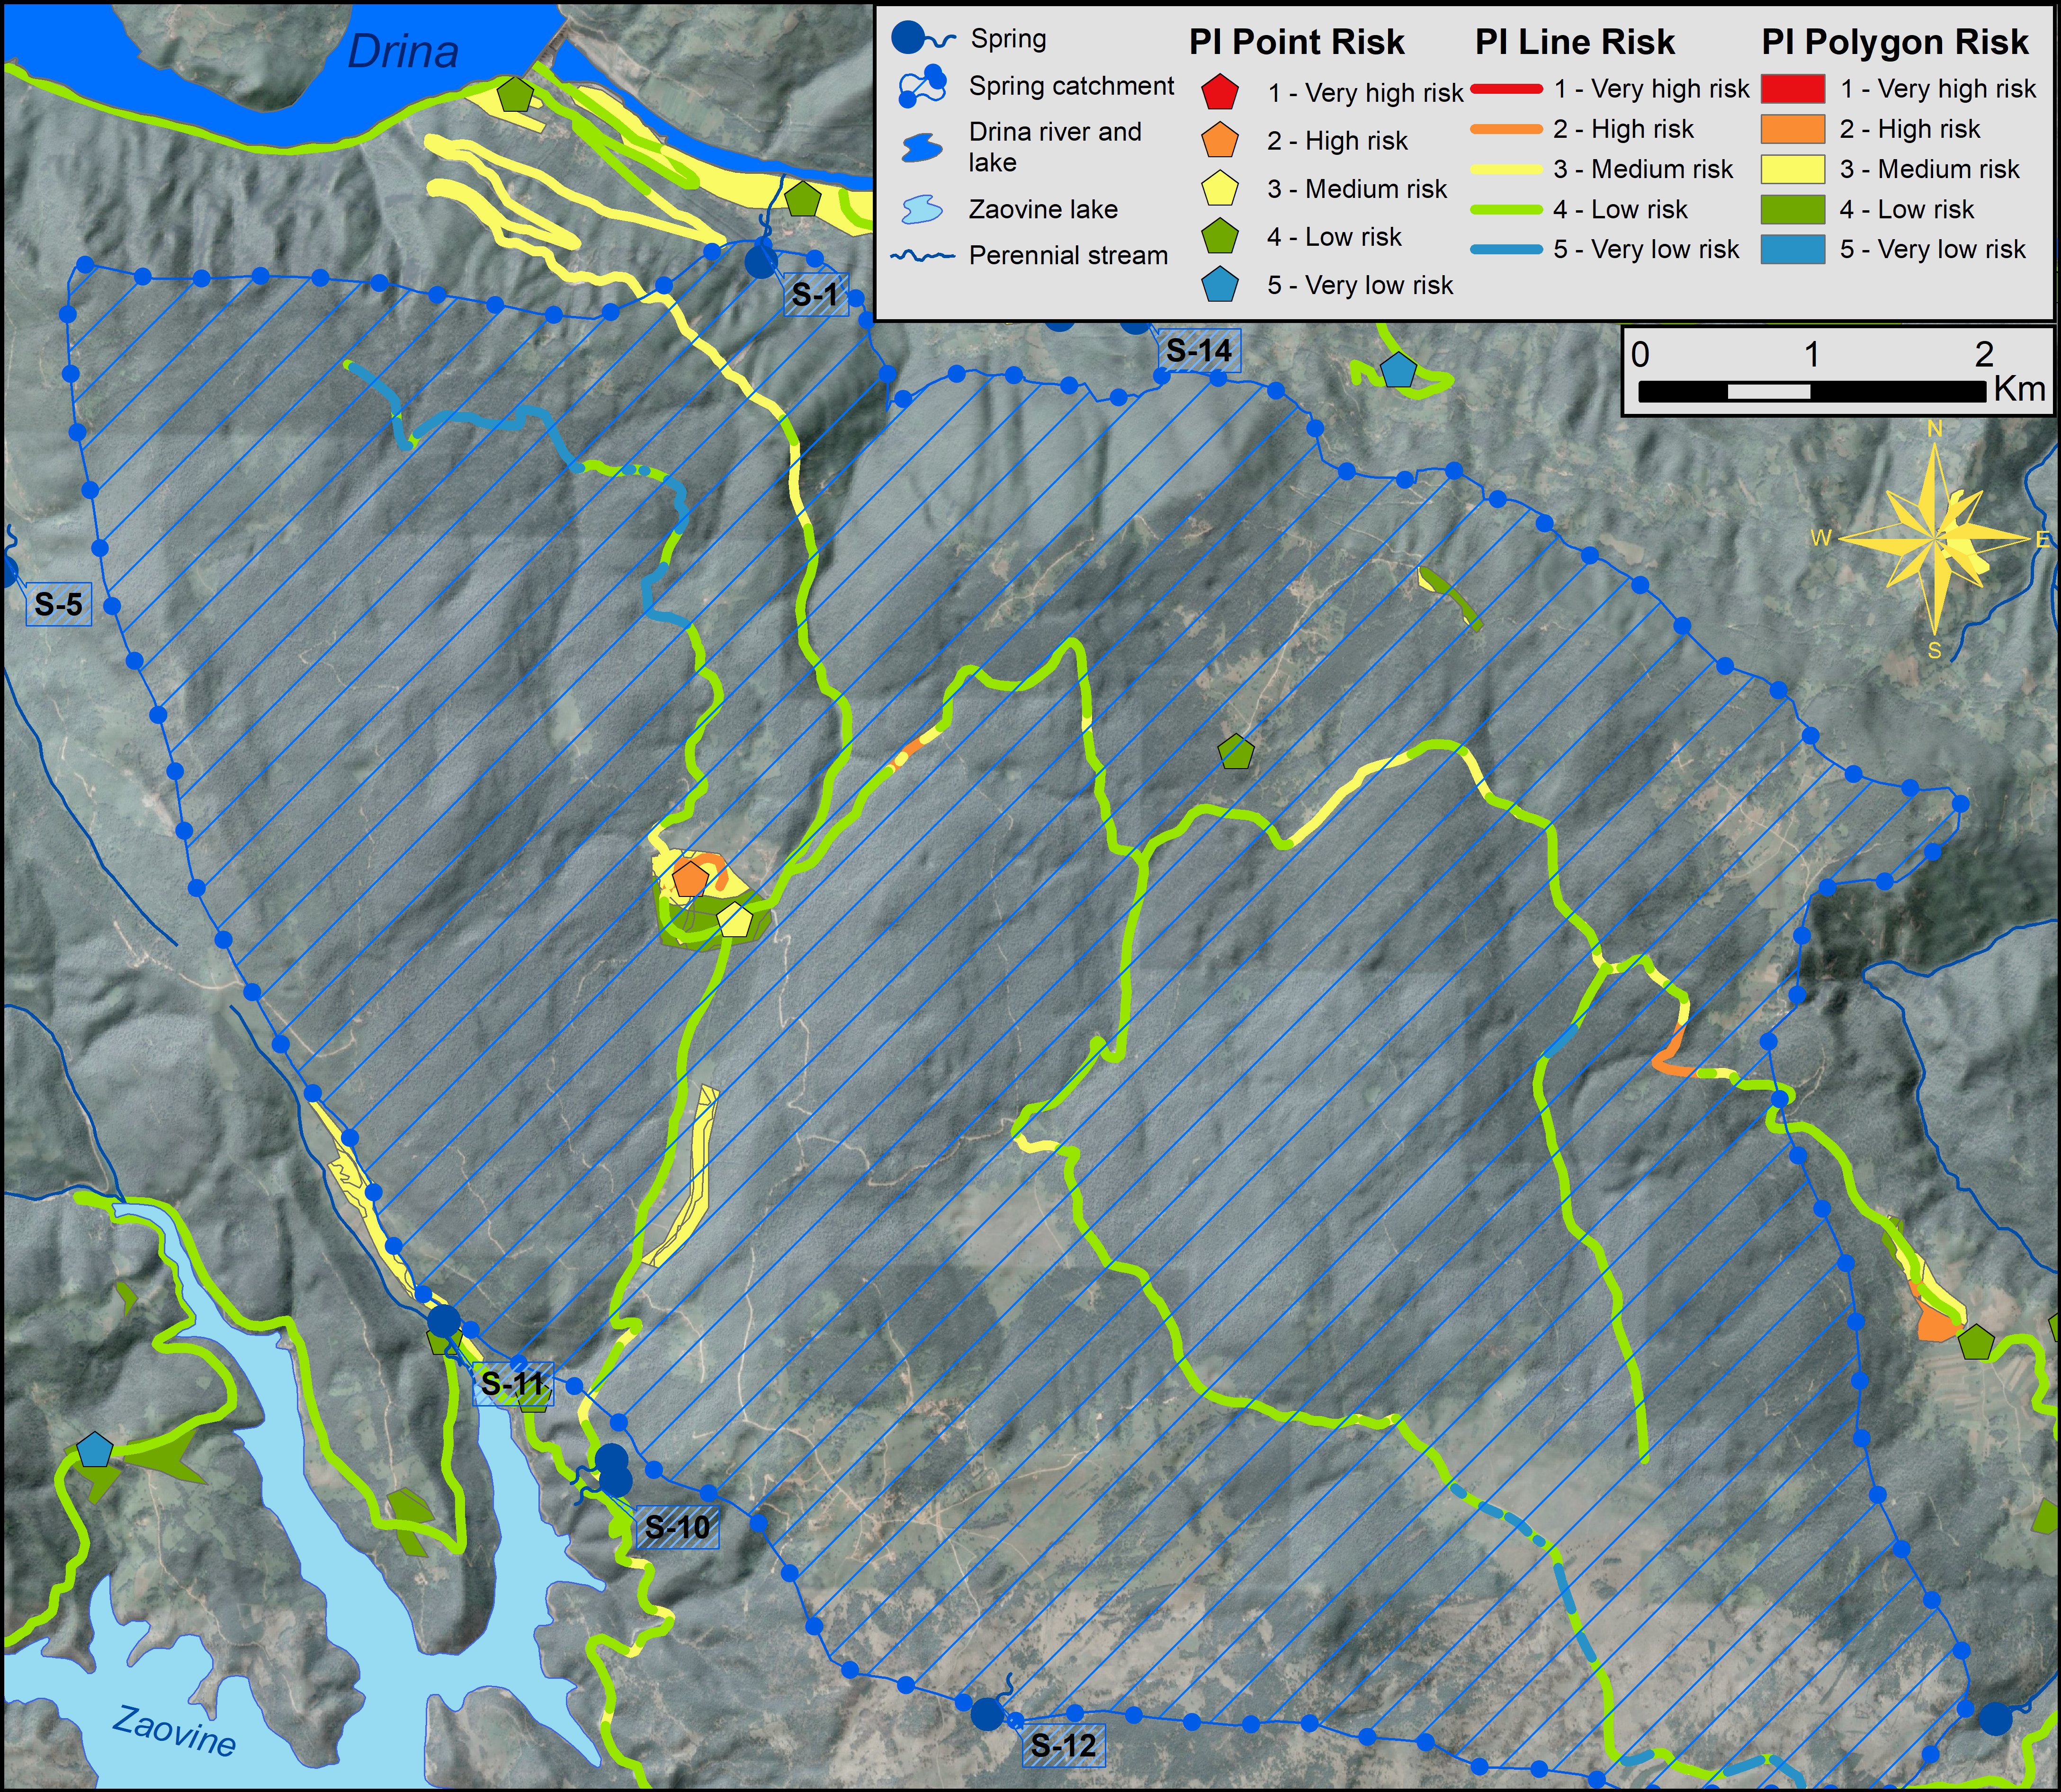Click the green Low risk polygon swatch
This screenshot has height=1792, width=2061.
[x=1793, y=209]
